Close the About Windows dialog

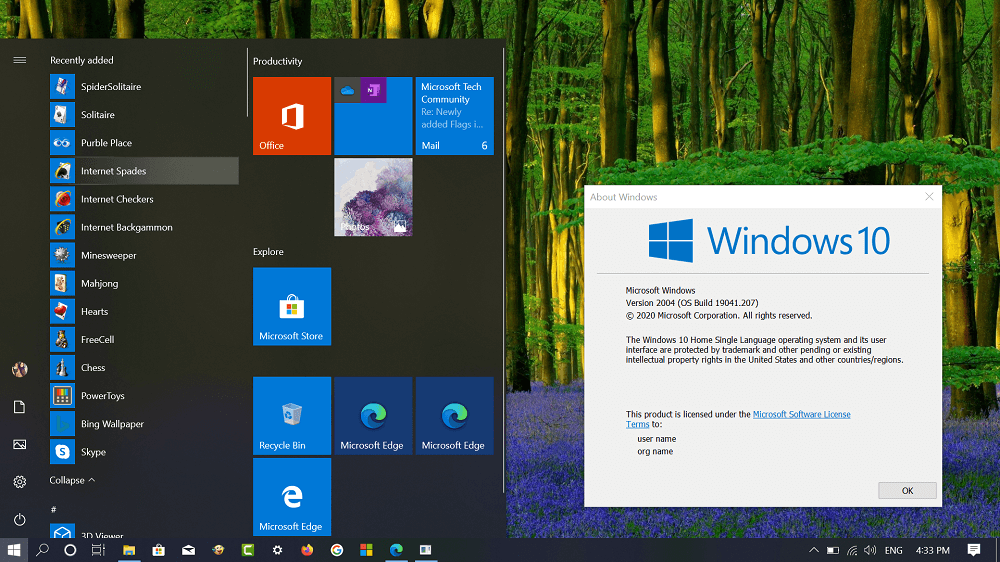929,196
